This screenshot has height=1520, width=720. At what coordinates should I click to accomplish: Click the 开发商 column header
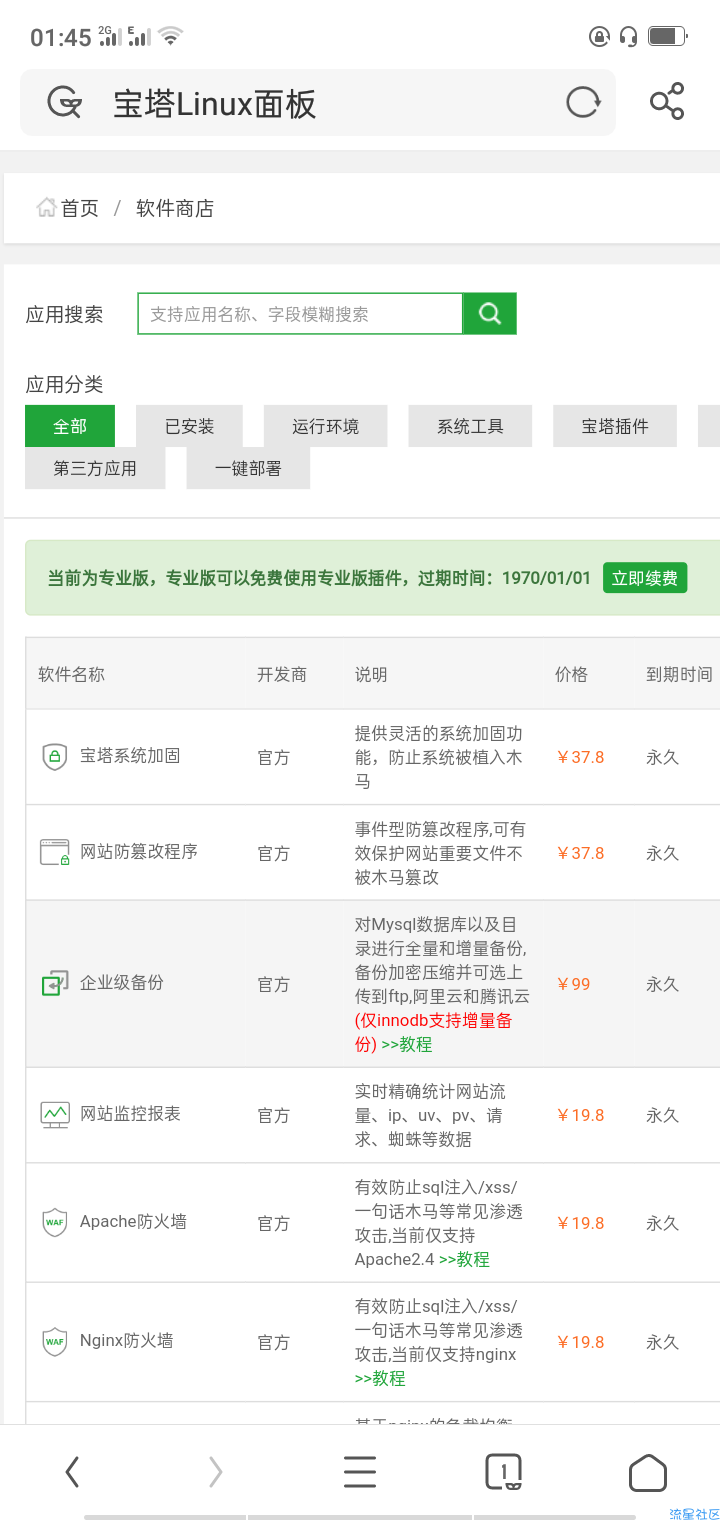(282, 674)
